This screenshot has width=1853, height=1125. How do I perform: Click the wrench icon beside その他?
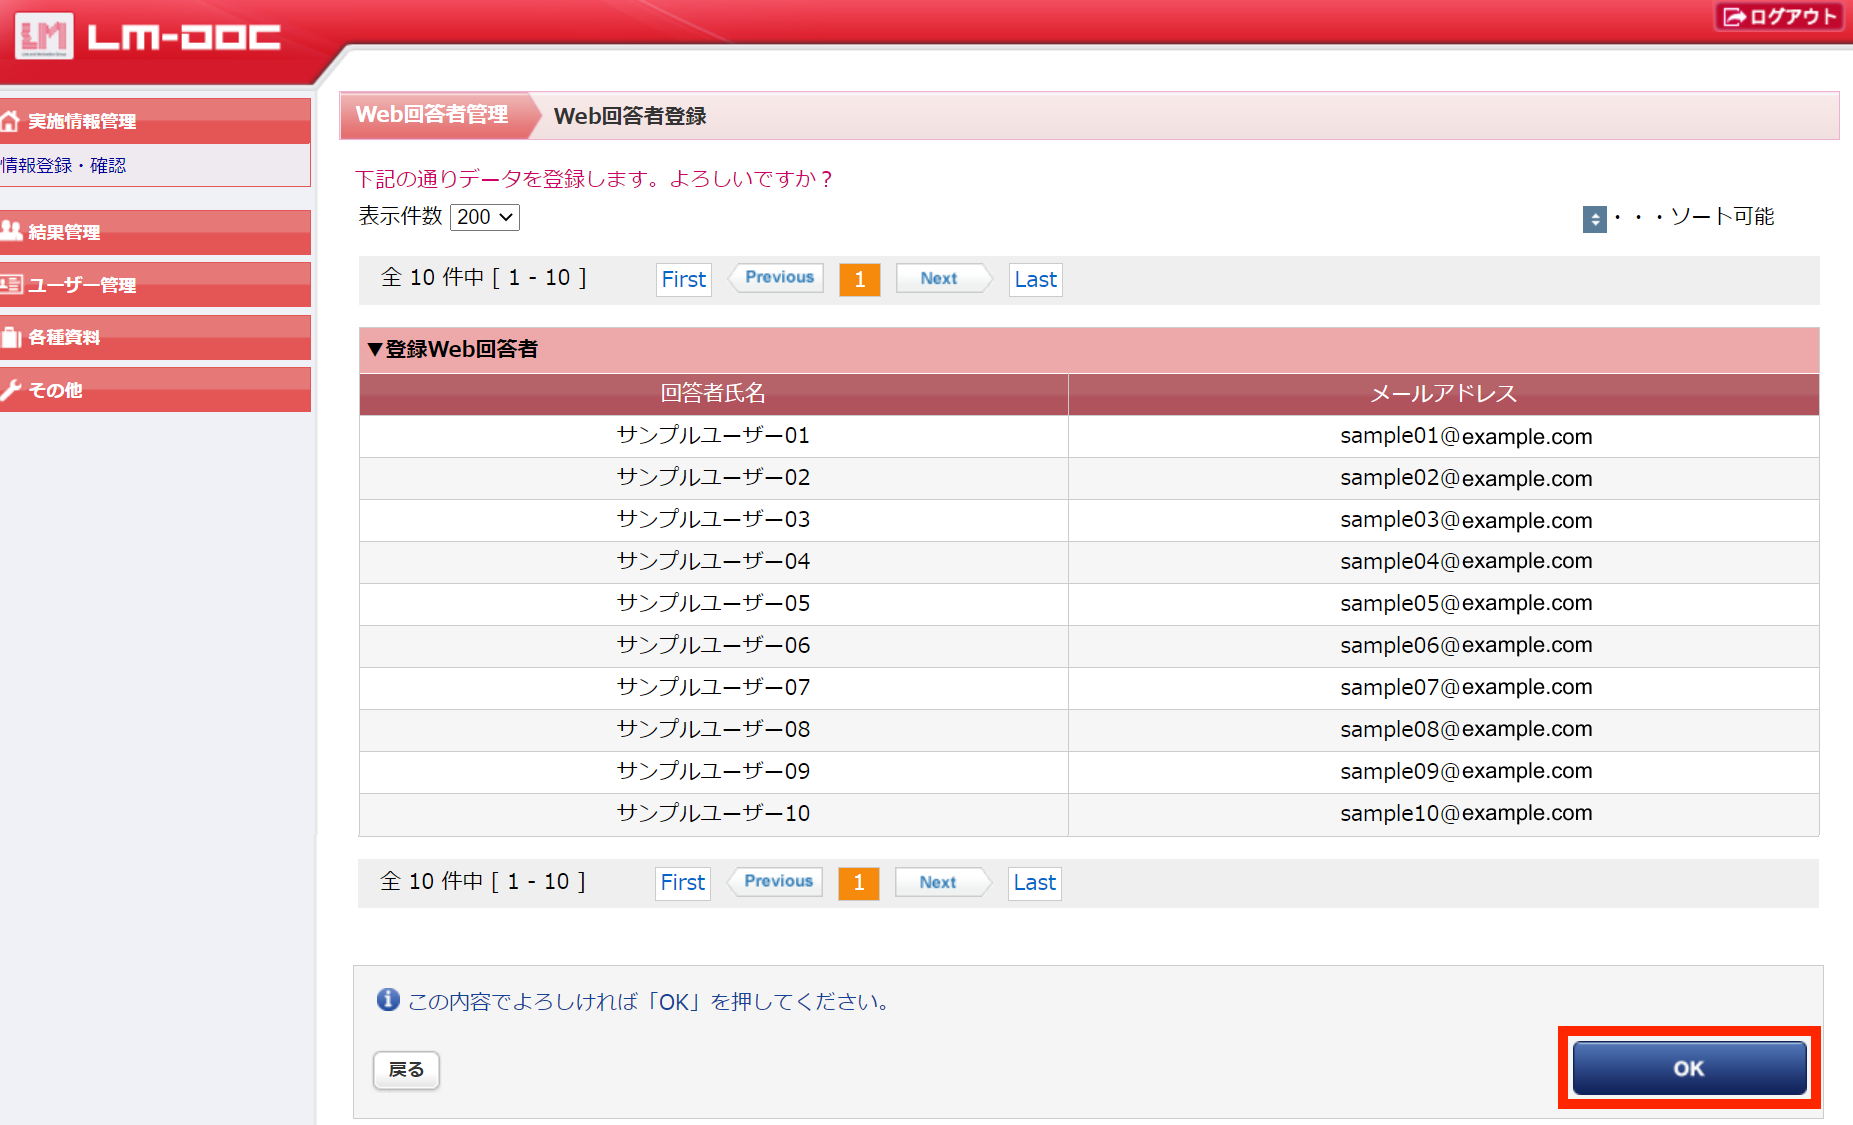pyautogui.click(x=11, y=390)
